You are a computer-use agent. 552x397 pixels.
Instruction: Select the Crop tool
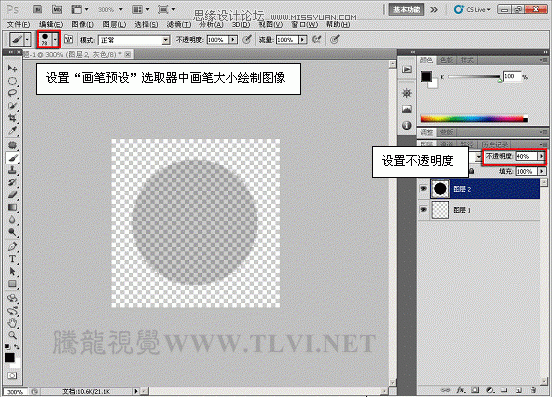[12, 118]
